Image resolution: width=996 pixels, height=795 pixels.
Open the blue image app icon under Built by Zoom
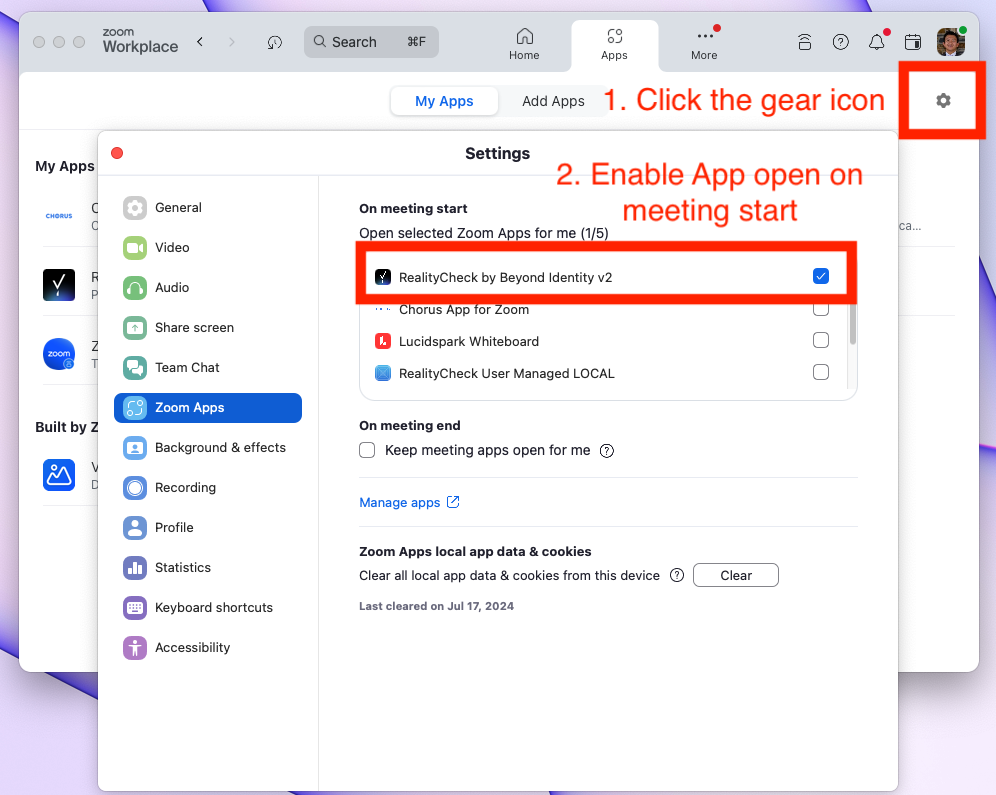(x=59, y=475)
